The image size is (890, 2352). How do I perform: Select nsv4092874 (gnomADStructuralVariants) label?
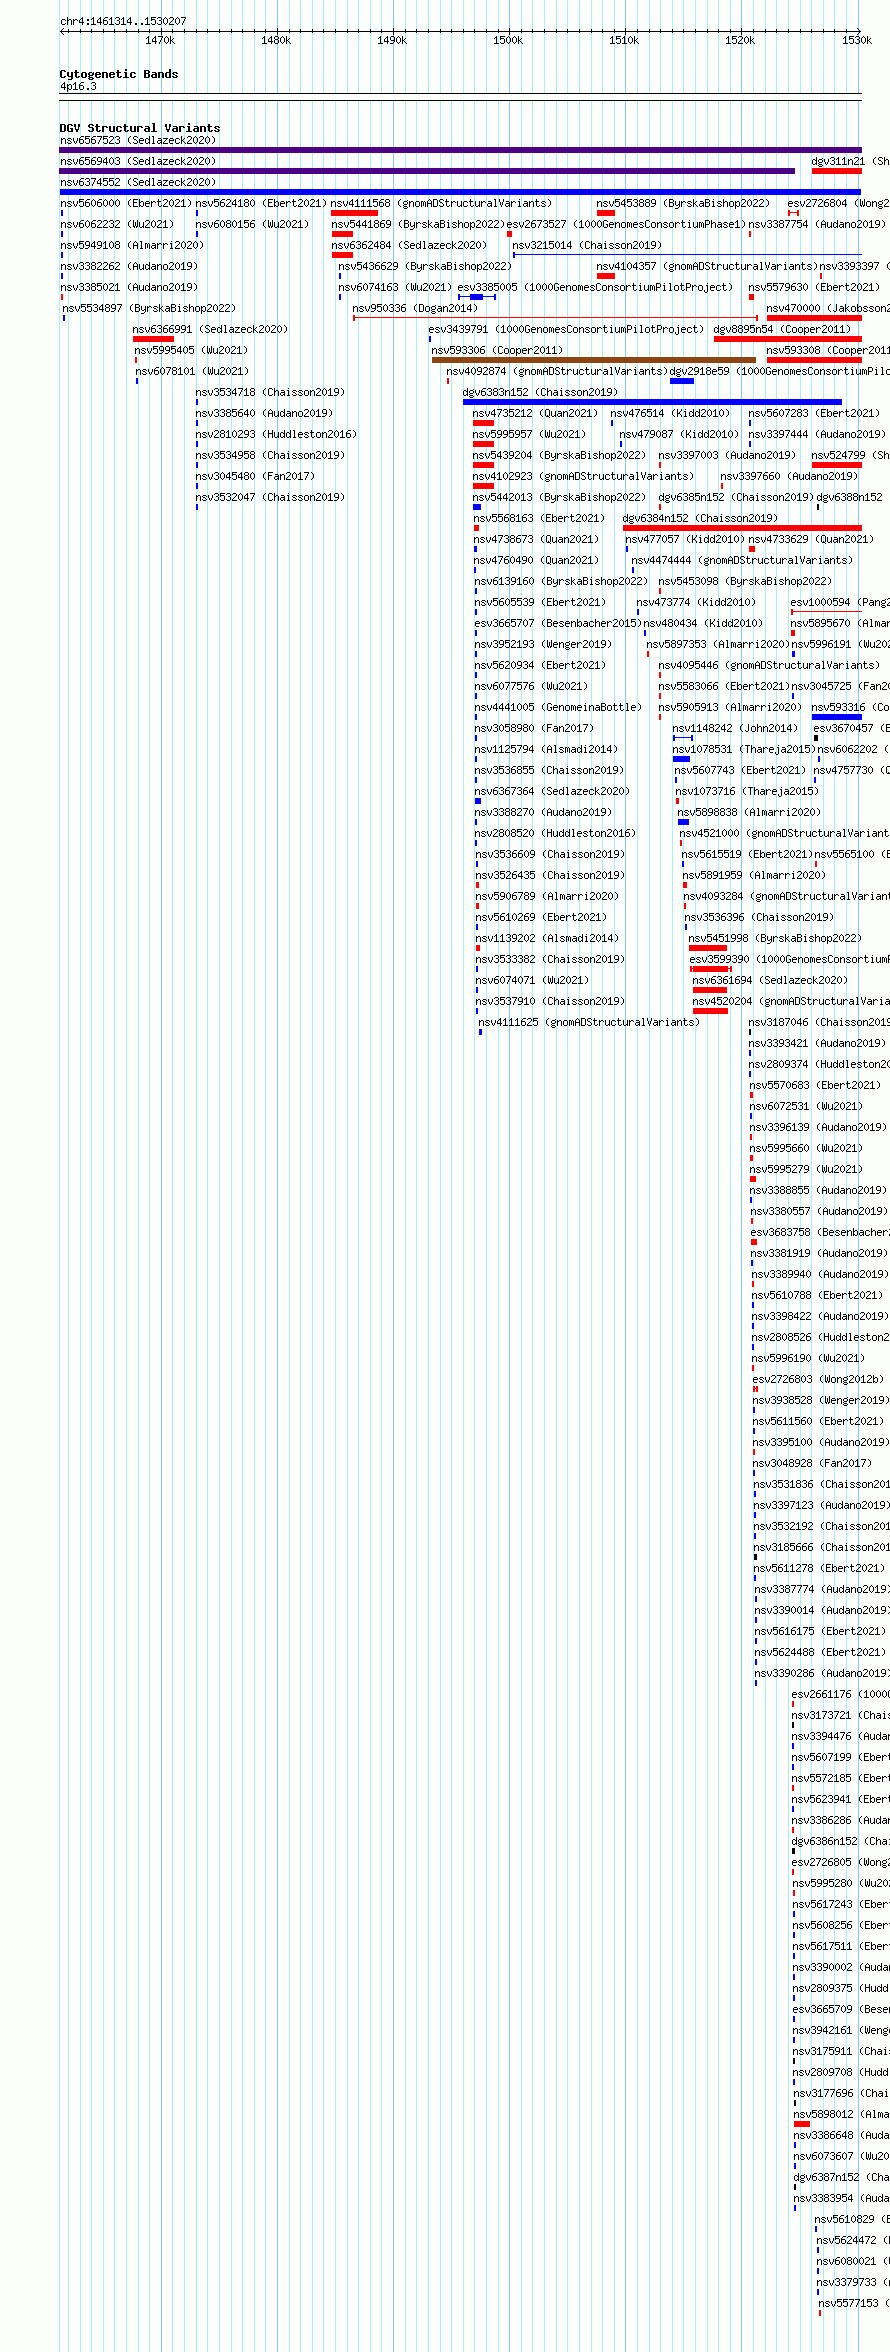(557, 371)
